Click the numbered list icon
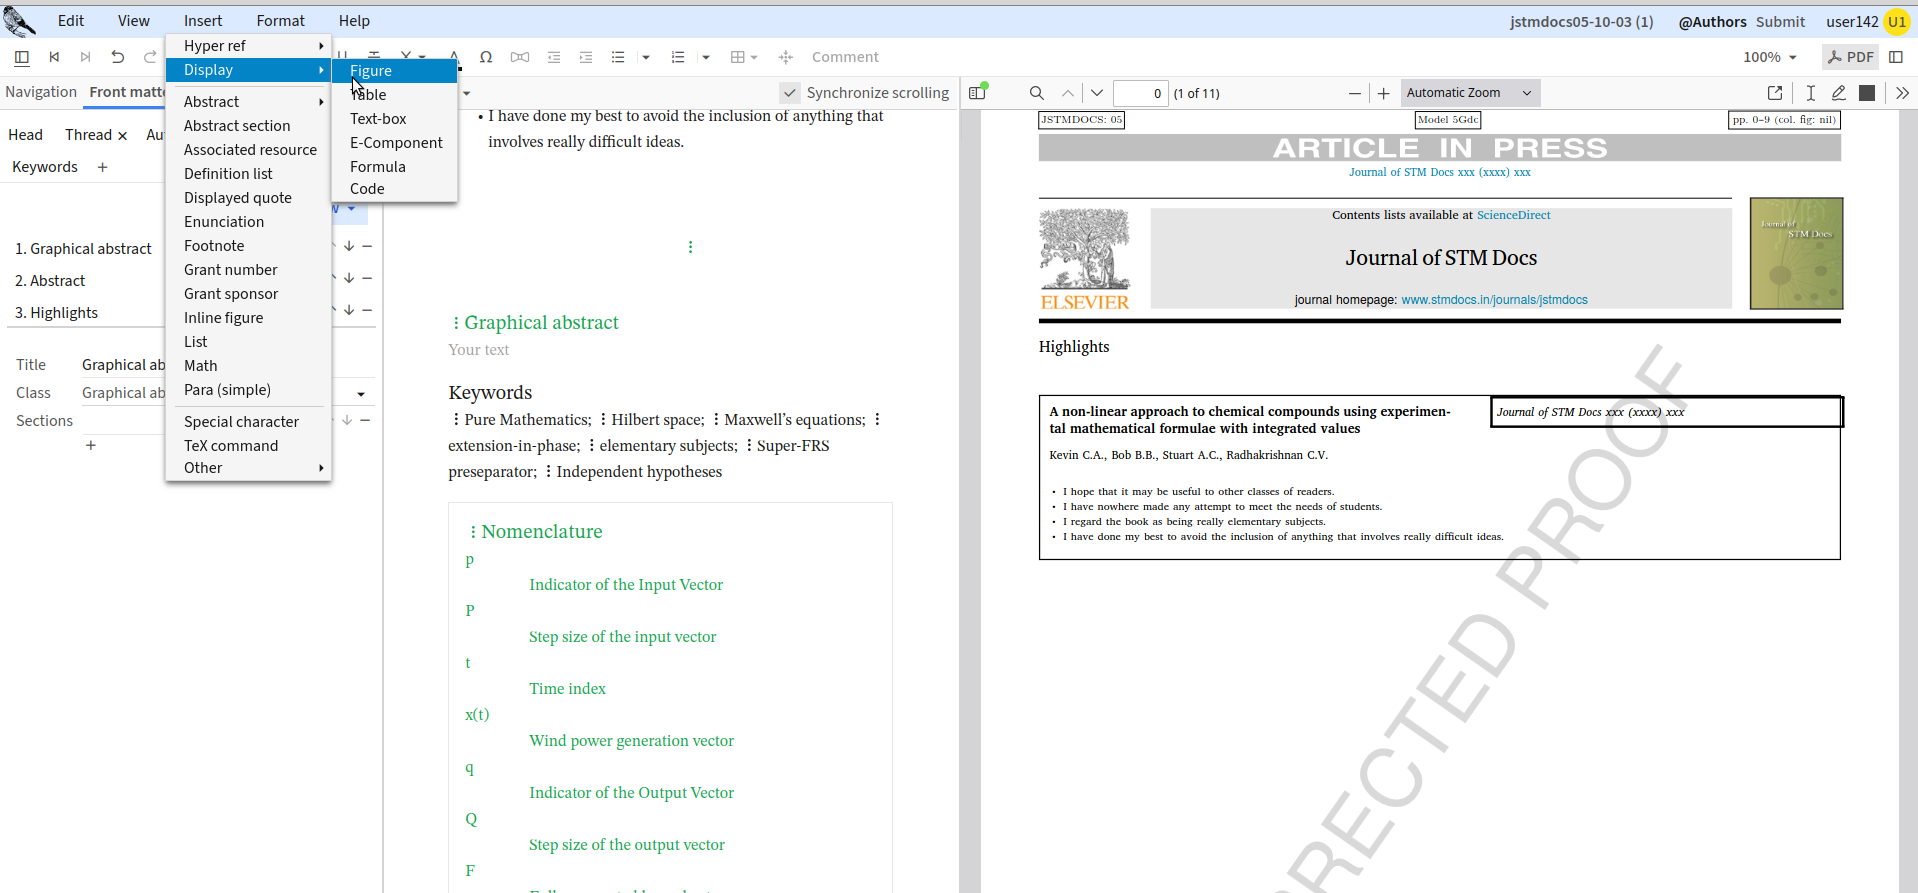This screenshot has width=1918, height=893. (678, 57)
